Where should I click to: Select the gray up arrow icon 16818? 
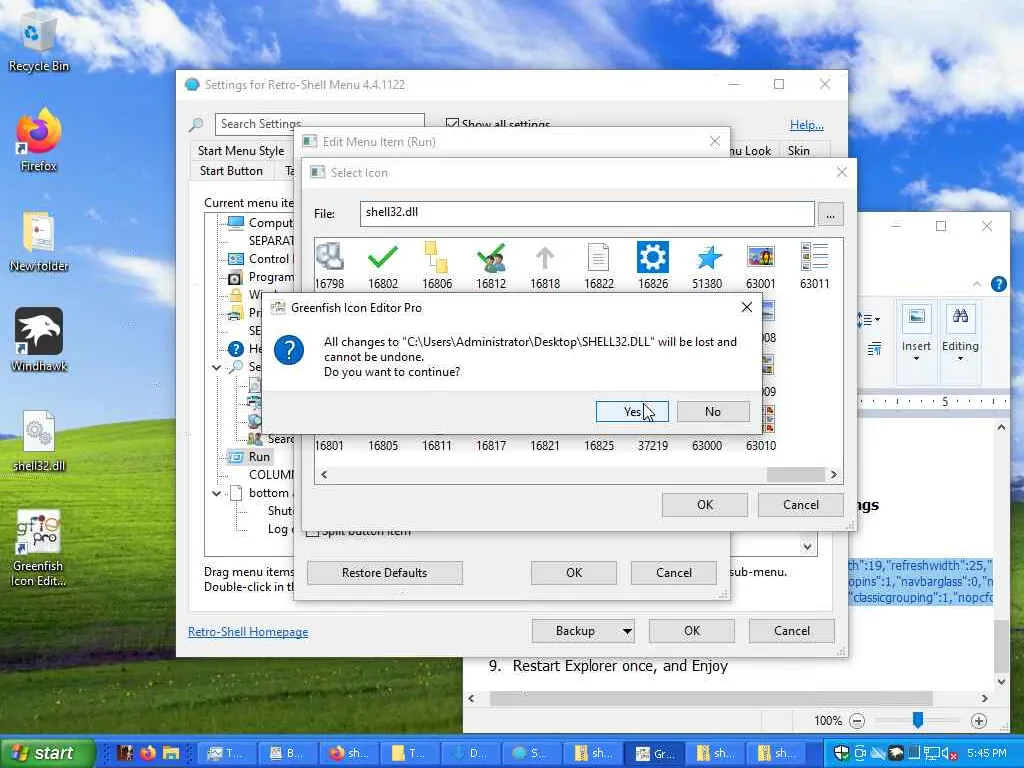pos(545,265)
